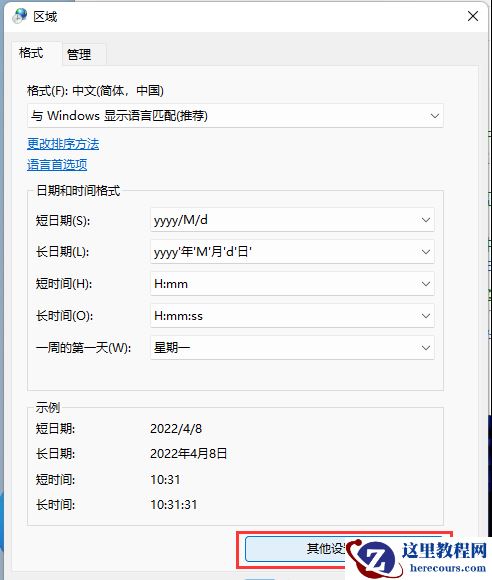Click the example long time 10:31:31
Image resolution: width=492 pixels, height=580 pixels.
click(x=173, y=505)
